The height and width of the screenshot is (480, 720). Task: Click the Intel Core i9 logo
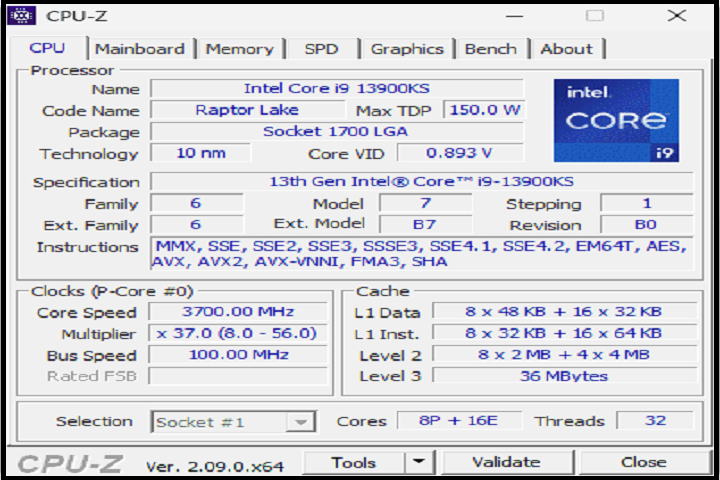click(x=616, y=121)
